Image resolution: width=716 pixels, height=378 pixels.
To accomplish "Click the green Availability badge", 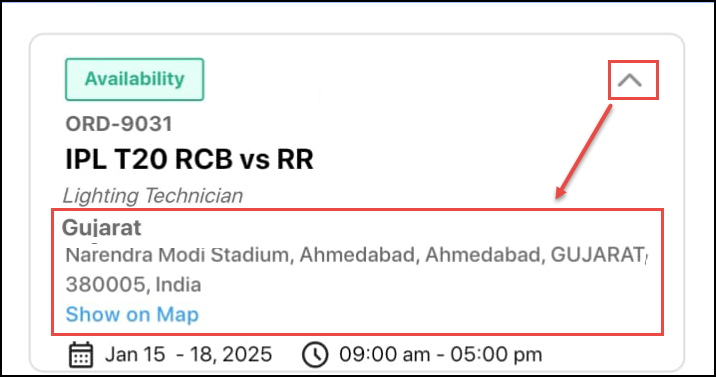I will tap(135, 79).
